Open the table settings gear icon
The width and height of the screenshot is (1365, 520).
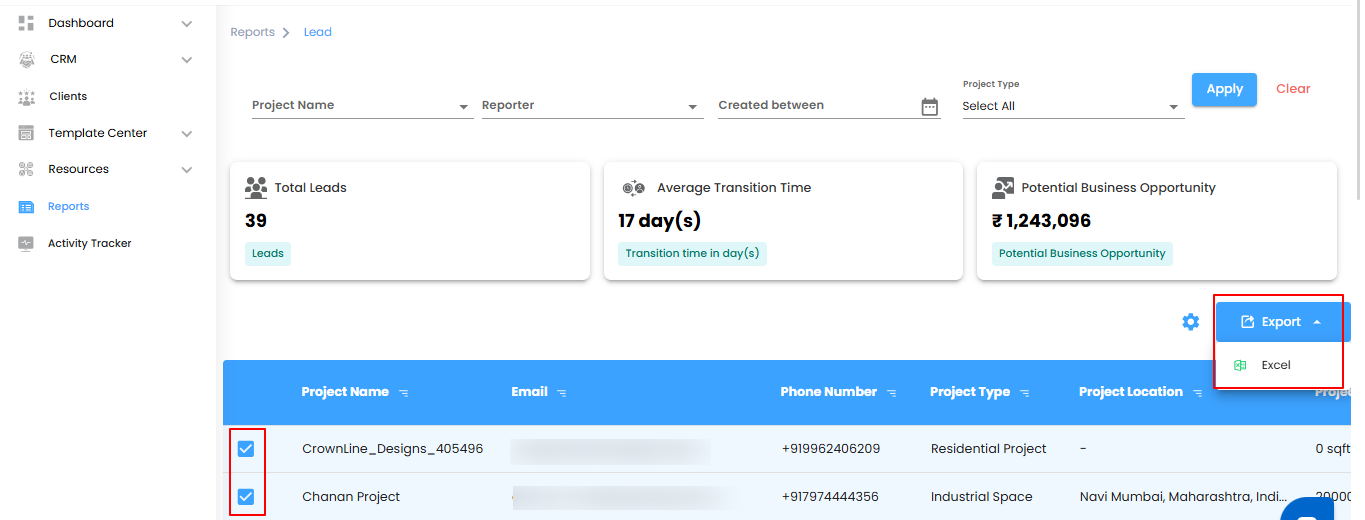click(1190, 322)
